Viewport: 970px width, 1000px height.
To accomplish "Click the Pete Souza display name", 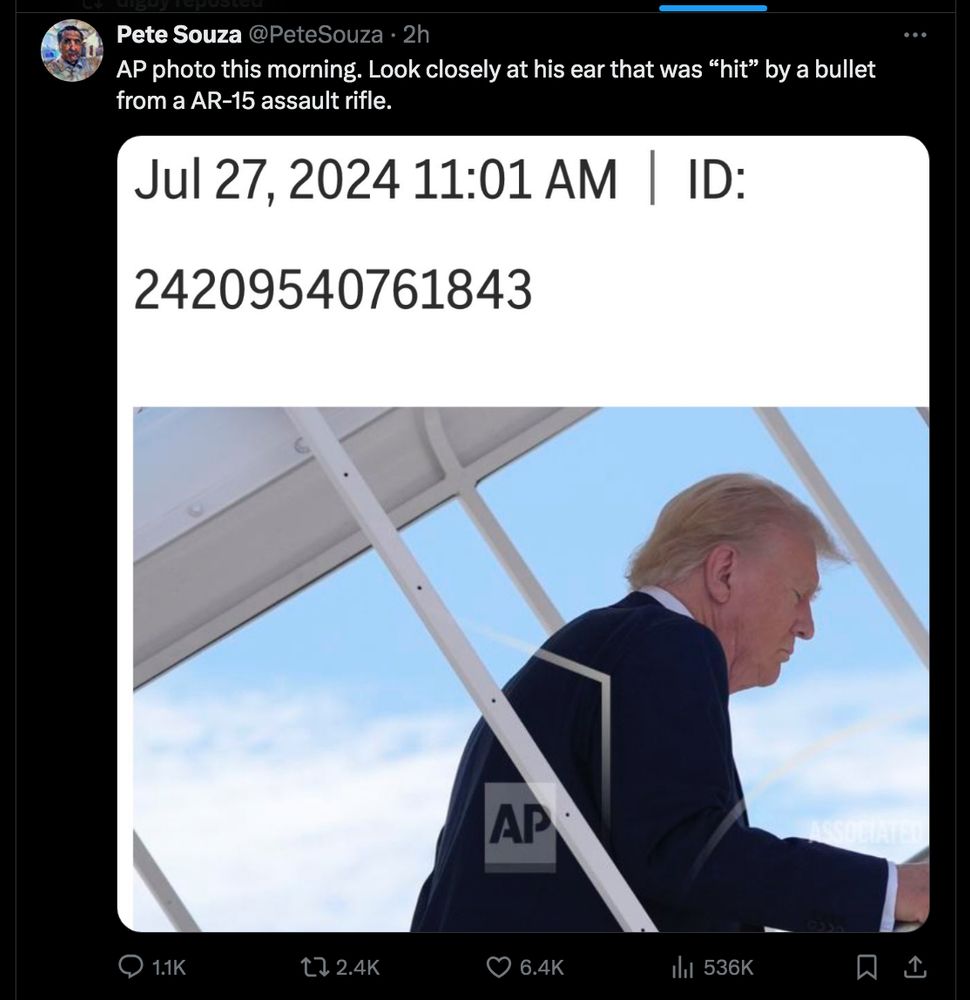I will click(x=179, y=34).
